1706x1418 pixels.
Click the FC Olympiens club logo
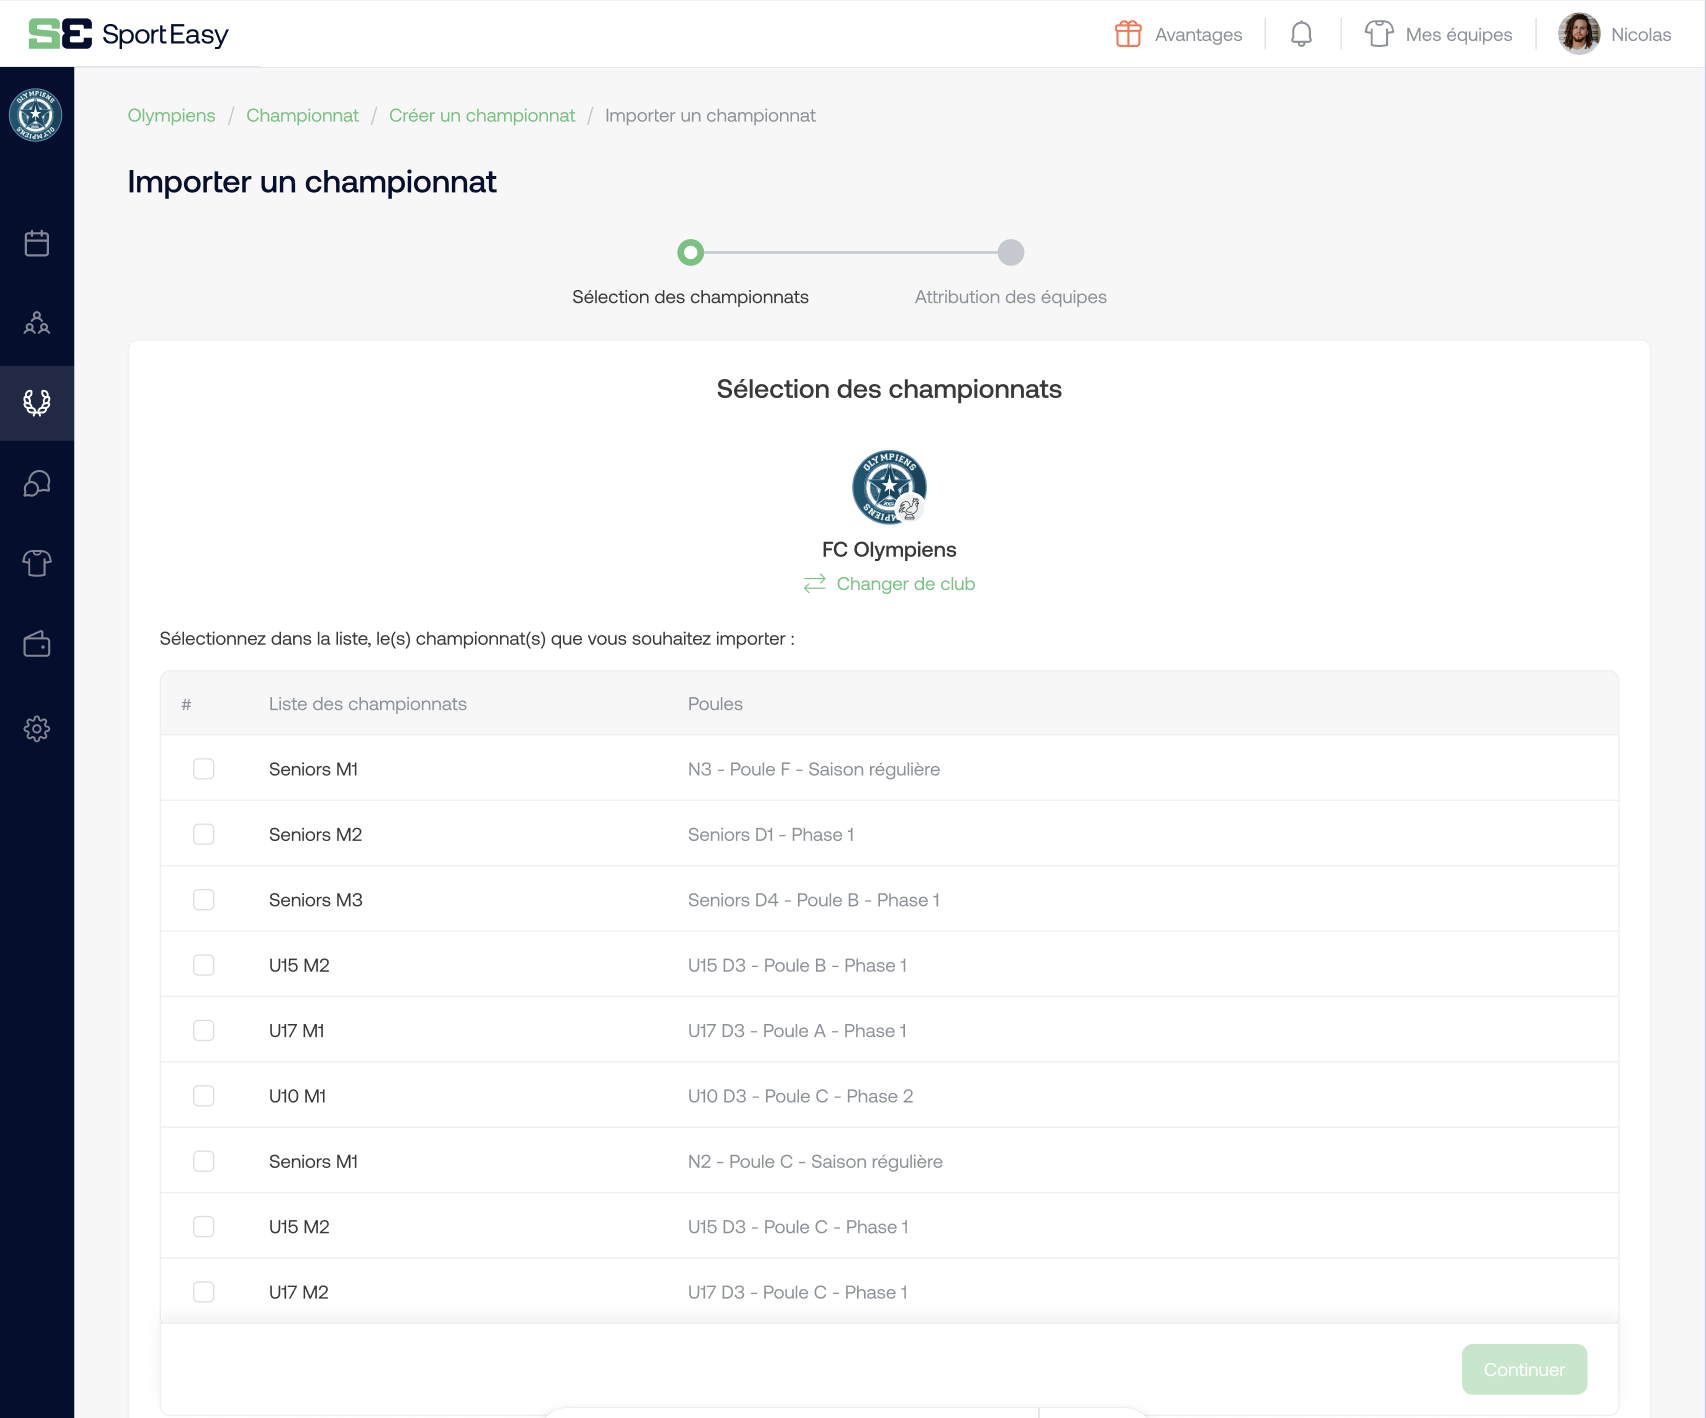[x=889, y=487]
